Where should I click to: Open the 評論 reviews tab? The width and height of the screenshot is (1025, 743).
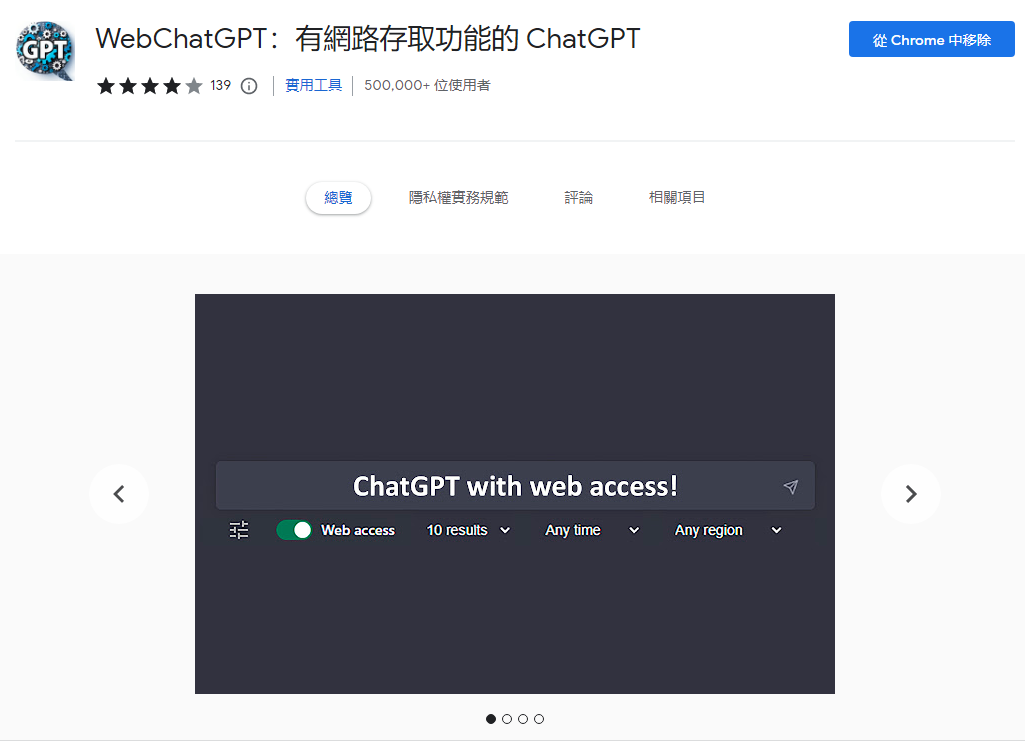pos(579,197)
